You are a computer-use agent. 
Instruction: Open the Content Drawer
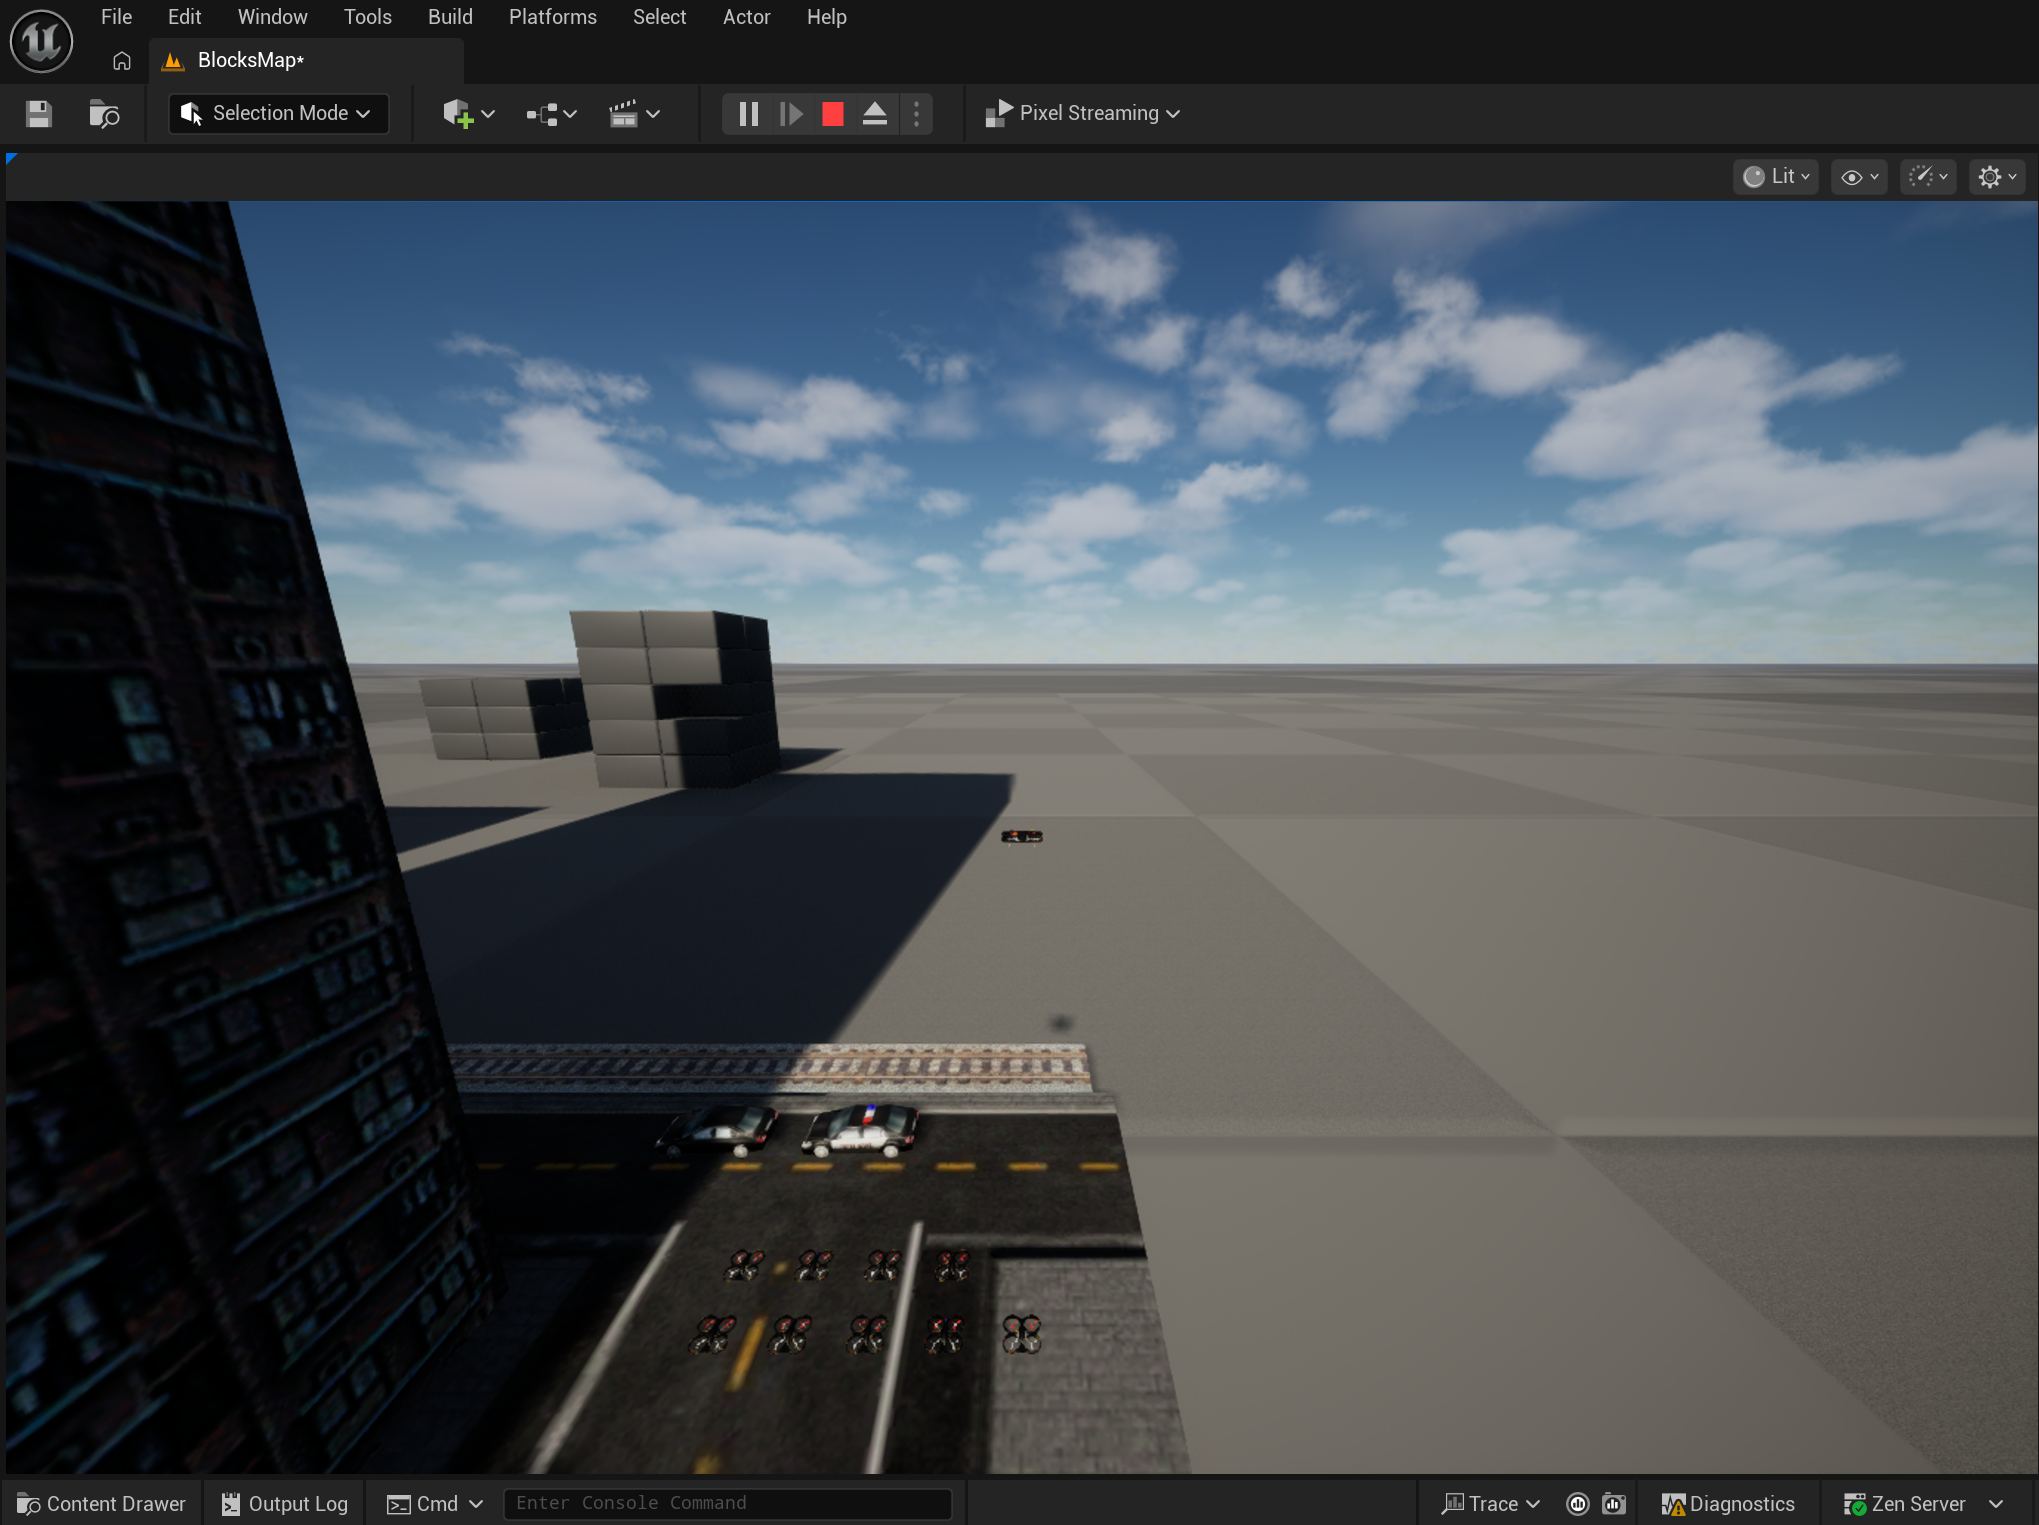tap(102, 1503)
